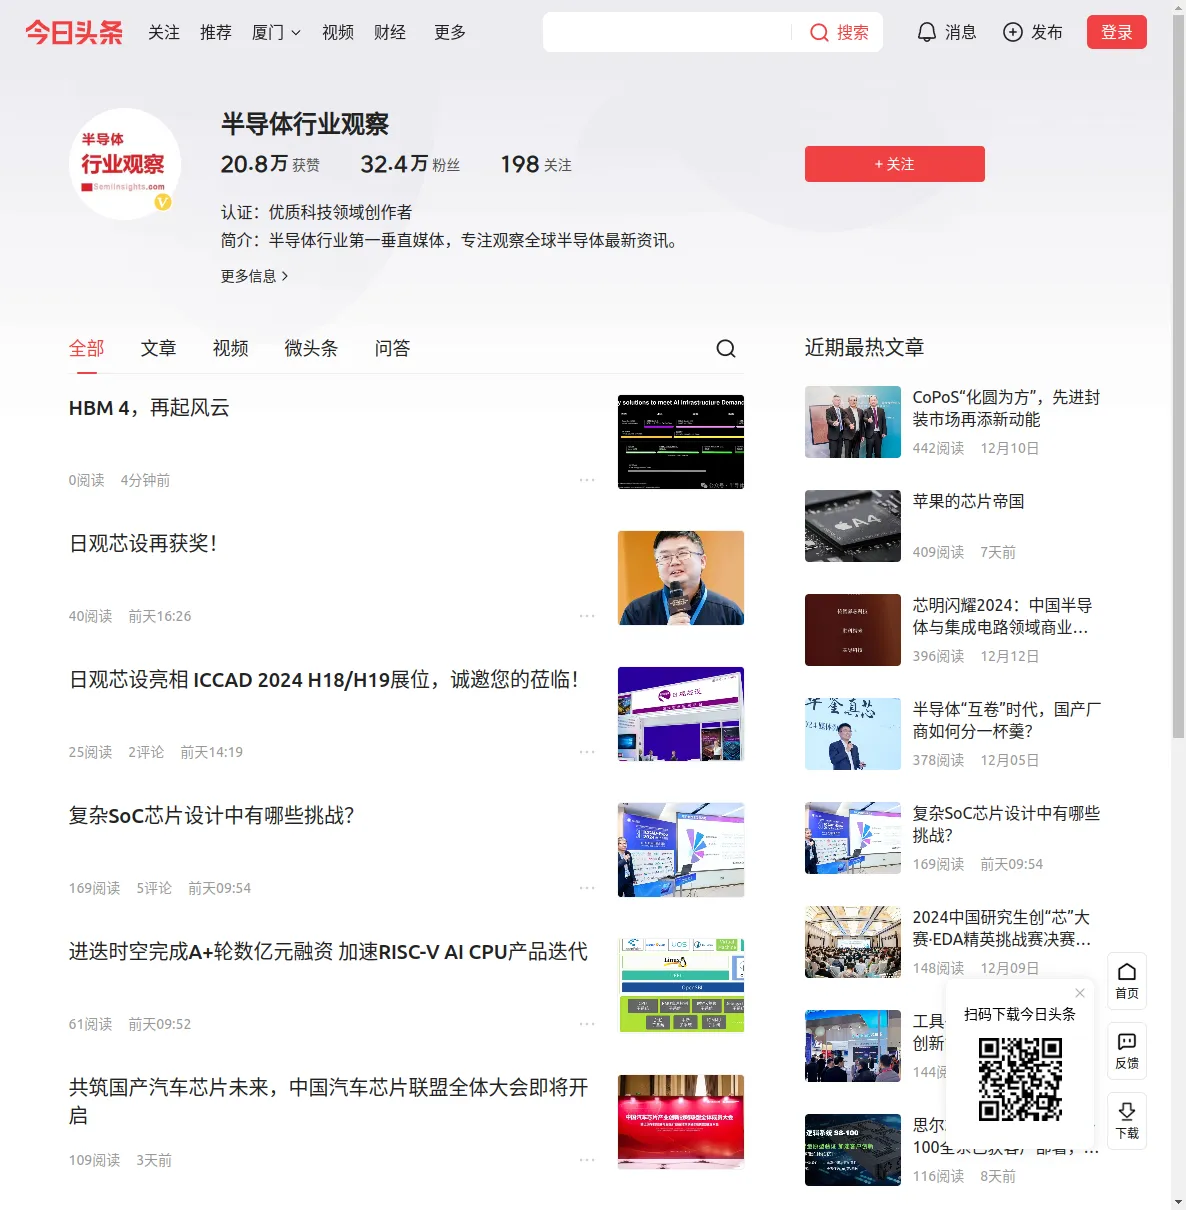Switch to the 文章 tab
The width and height of the screenshot is (1186, 1210).
(159, 348)
